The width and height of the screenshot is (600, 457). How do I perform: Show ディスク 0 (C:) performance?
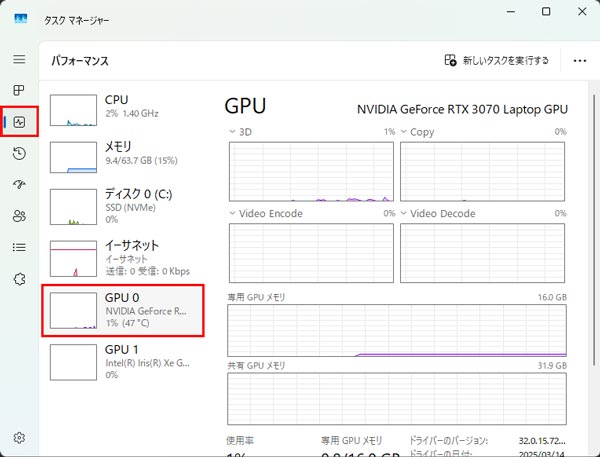[124, 205]
